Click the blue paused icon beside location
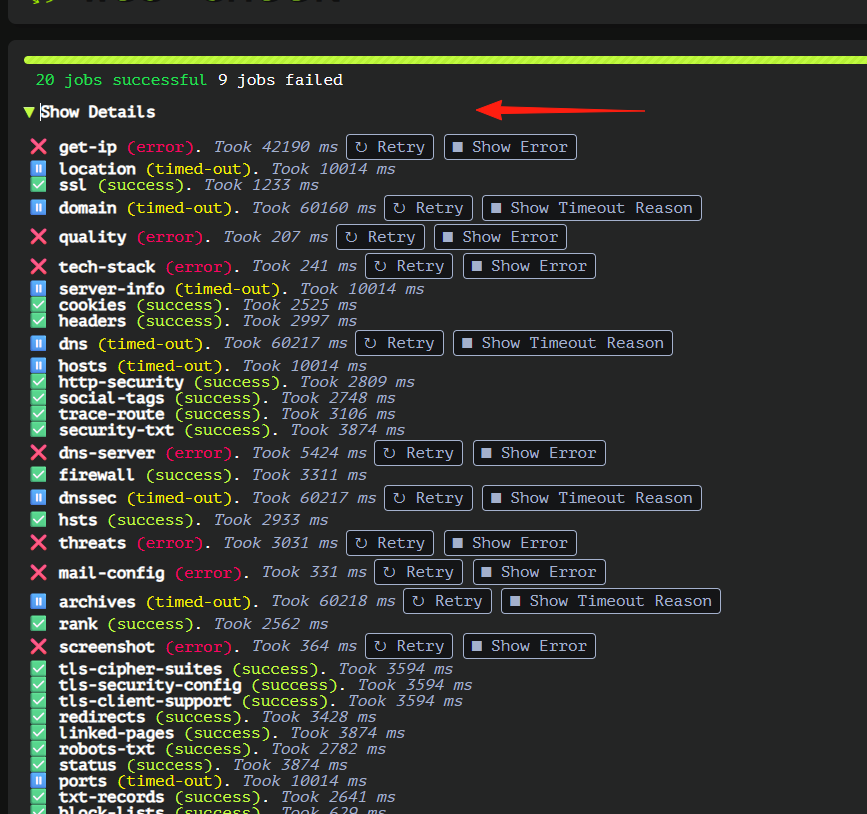 (x=38, y=168)
